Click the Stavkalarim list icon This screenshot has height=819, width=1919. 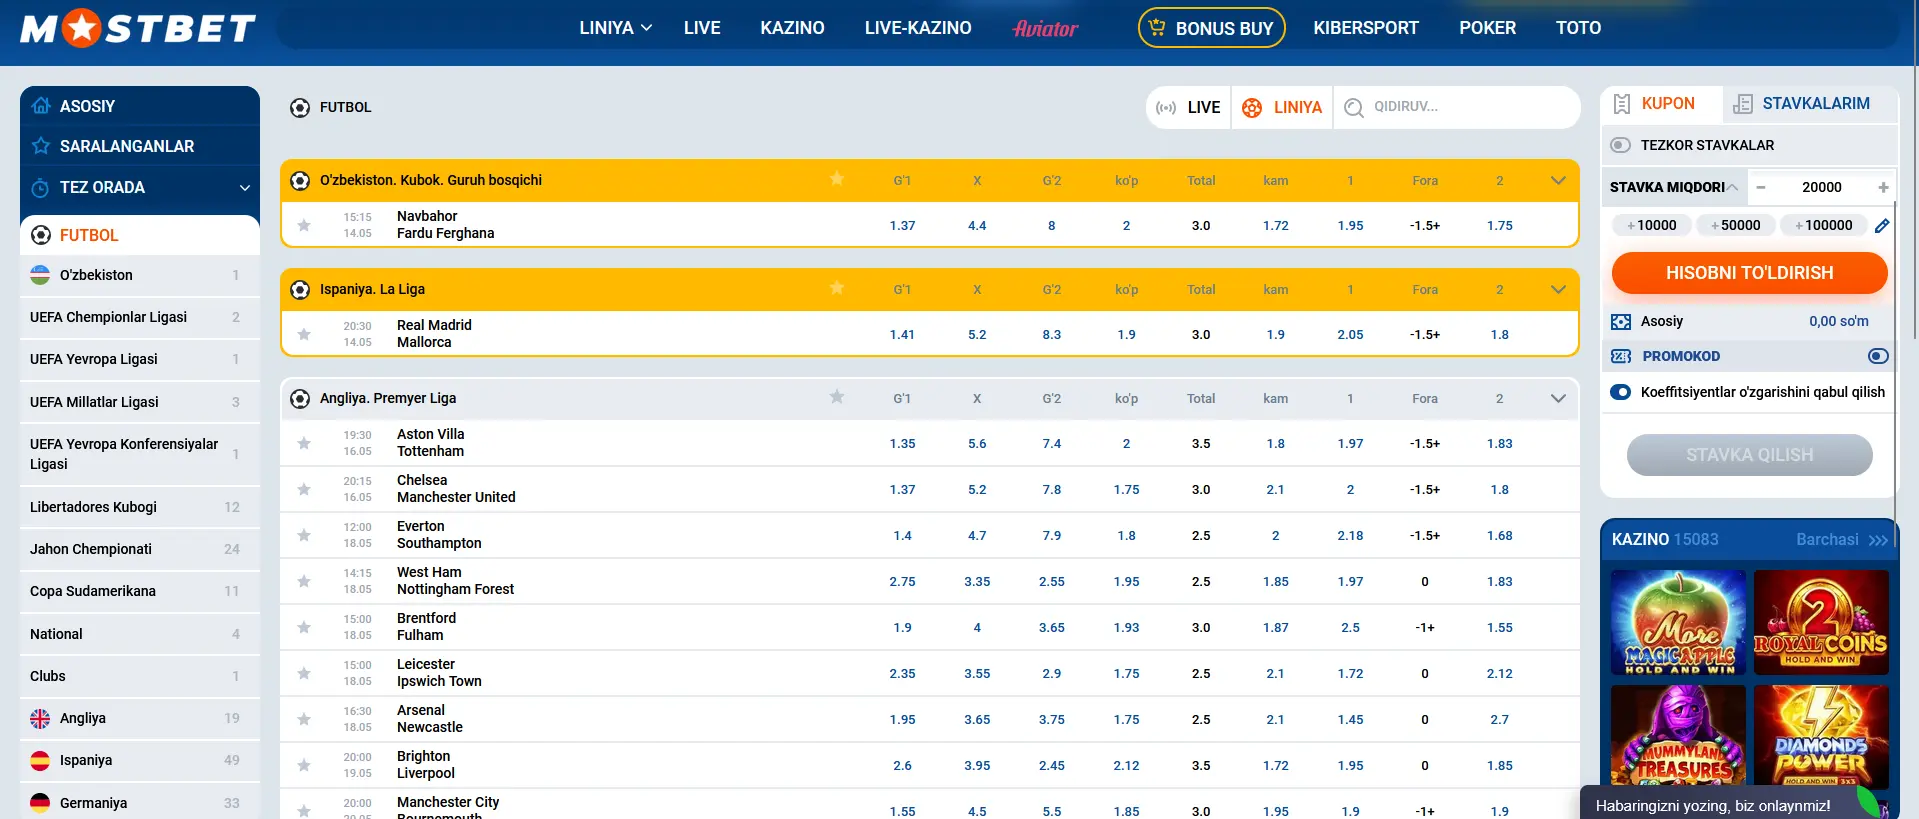click(1743, 104)
